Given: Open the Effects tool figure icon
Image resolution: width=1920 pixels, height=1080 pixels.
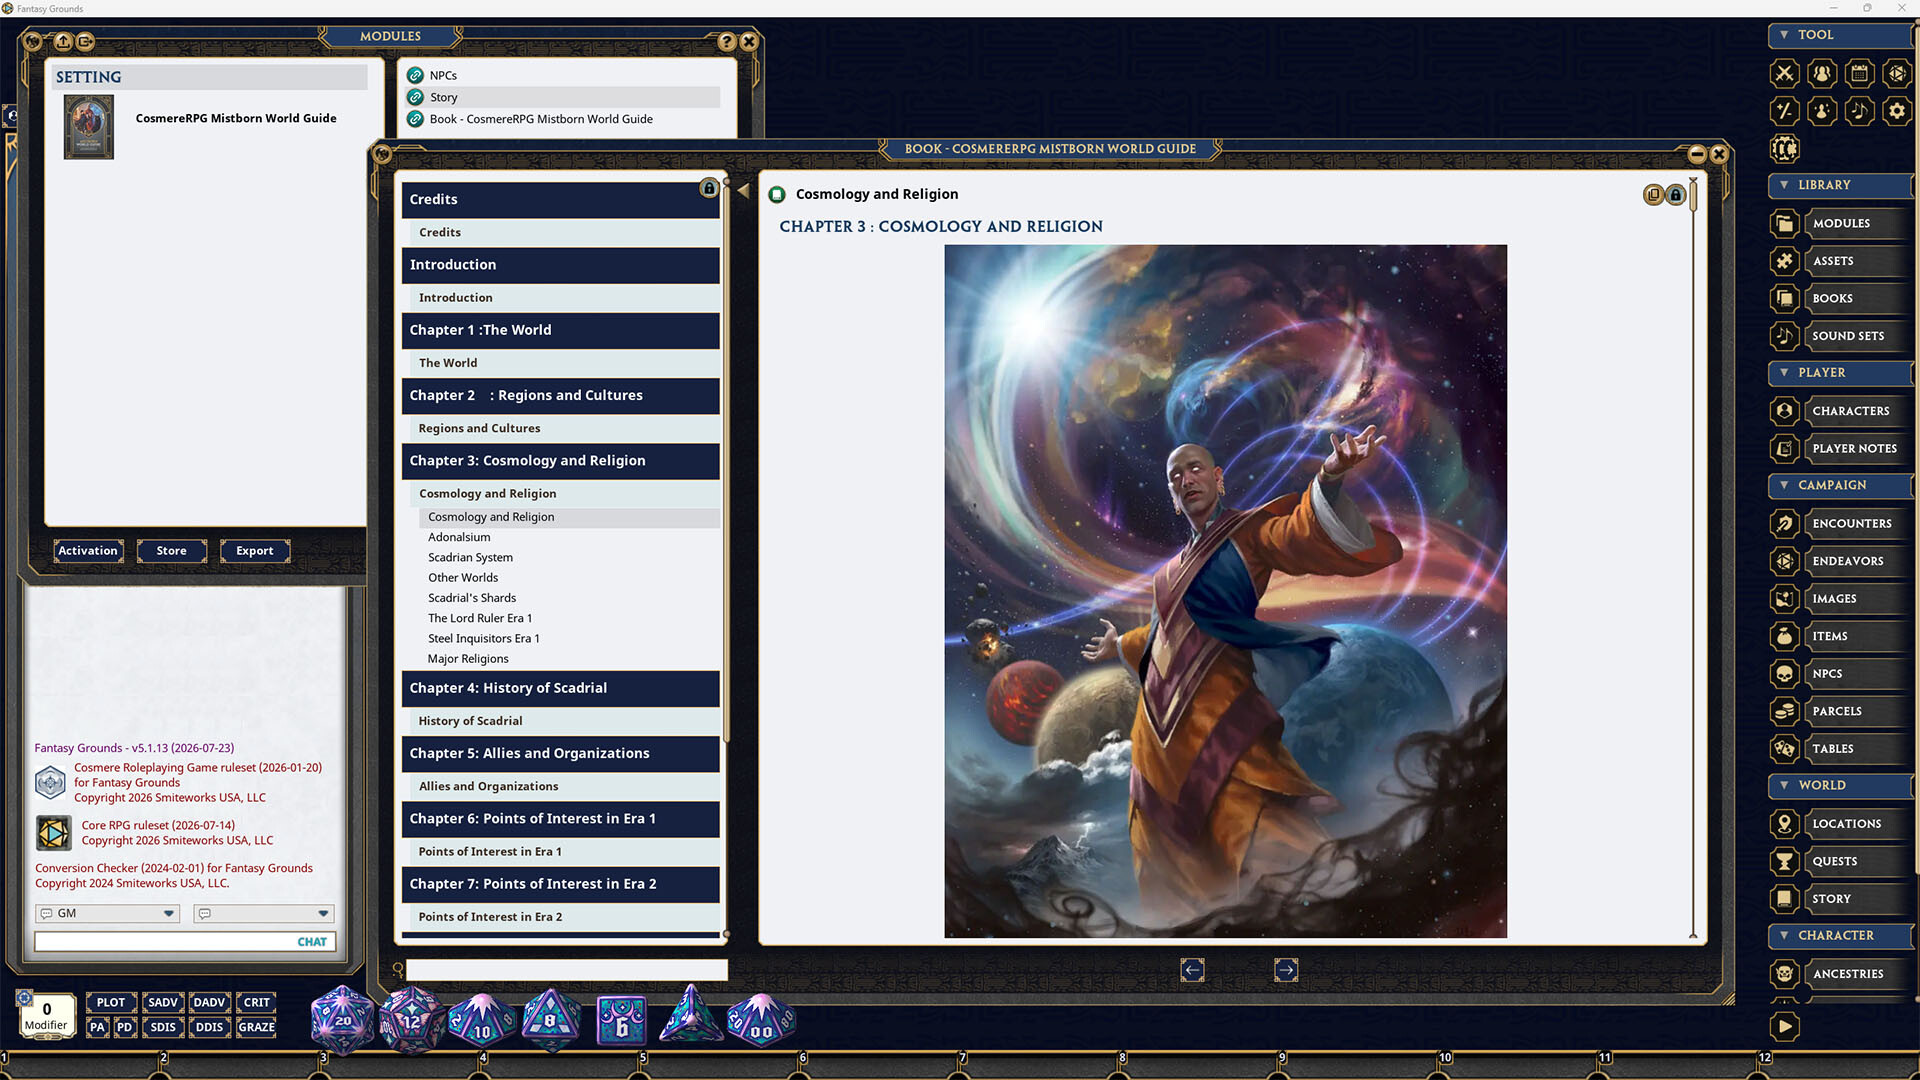Looking at the screenshot, I should coord(1822,111).
